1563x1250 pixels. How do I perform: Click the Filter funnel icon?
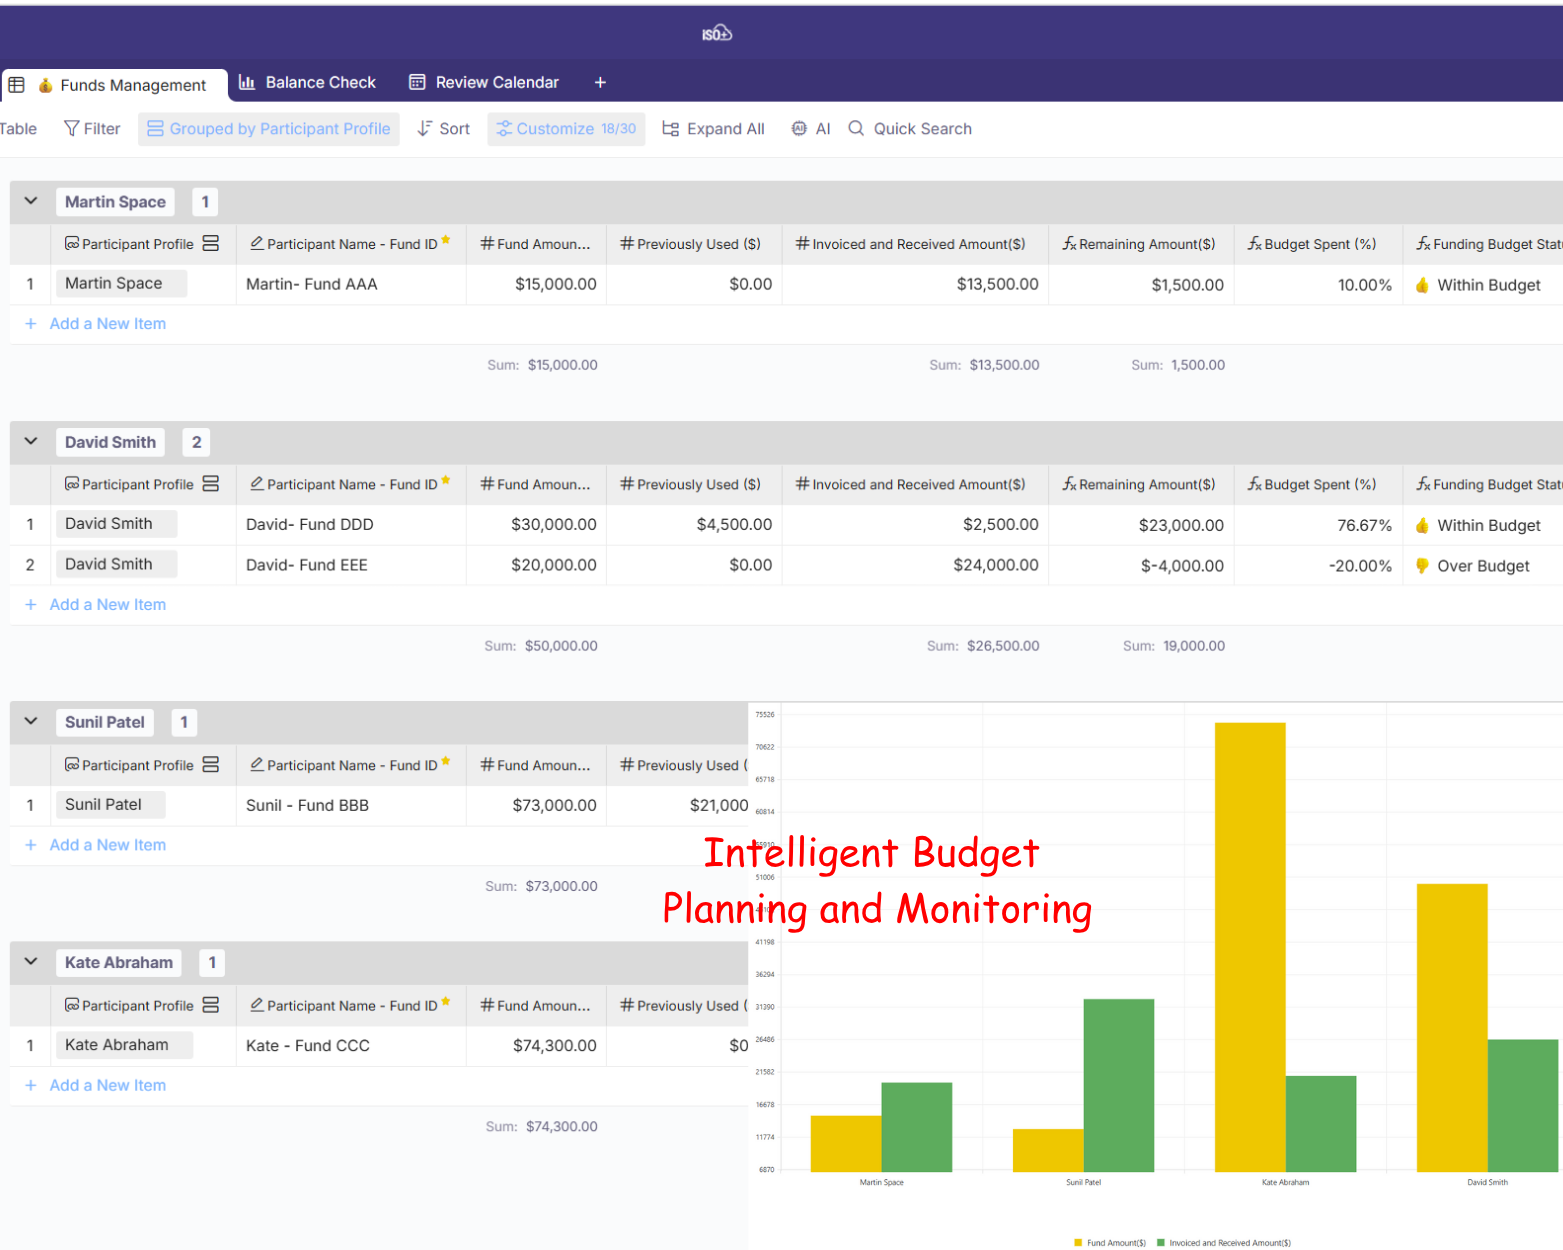pyautogui.click(x=71, y=129)
